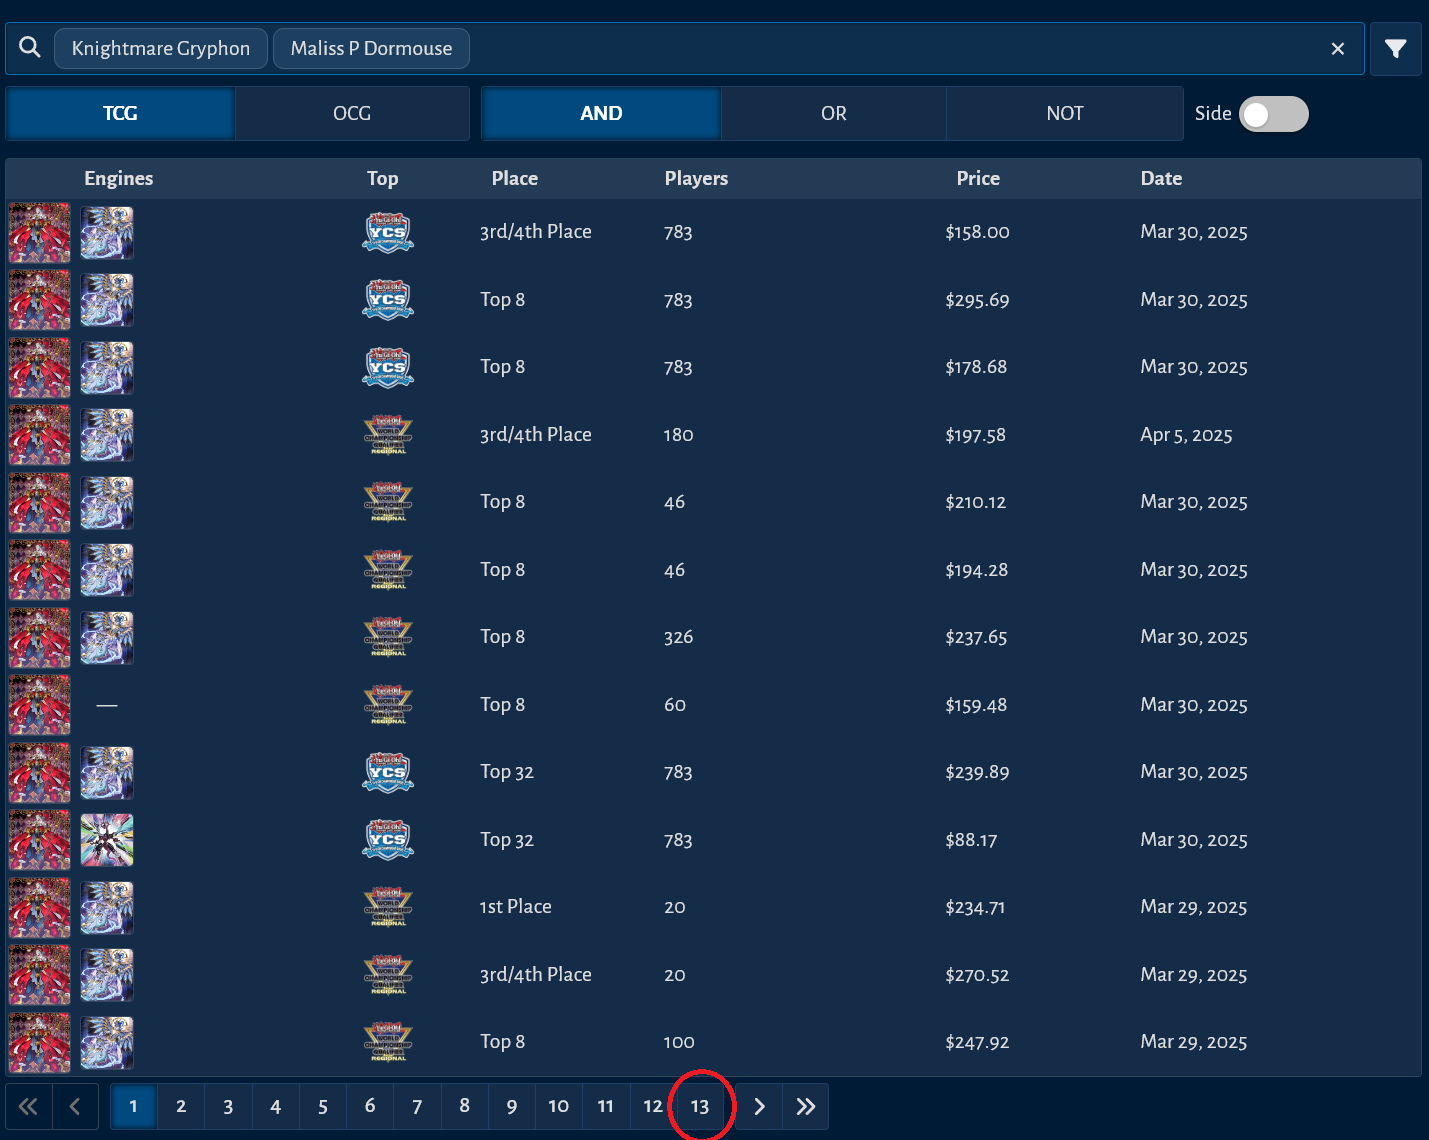Toggle the Side deck switch
The image size is (1429, 1140).
coord(1273,114)
